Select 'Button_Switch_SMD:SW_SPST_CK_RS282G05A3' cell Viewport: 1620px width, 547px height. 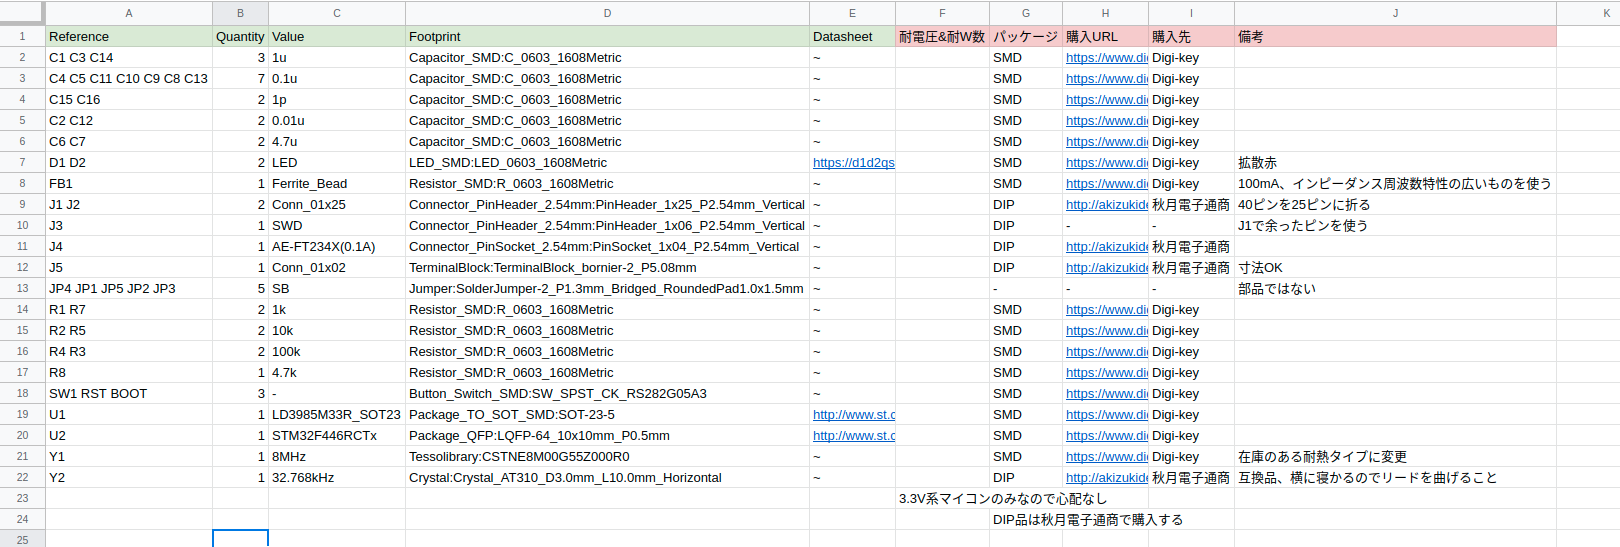607,393
